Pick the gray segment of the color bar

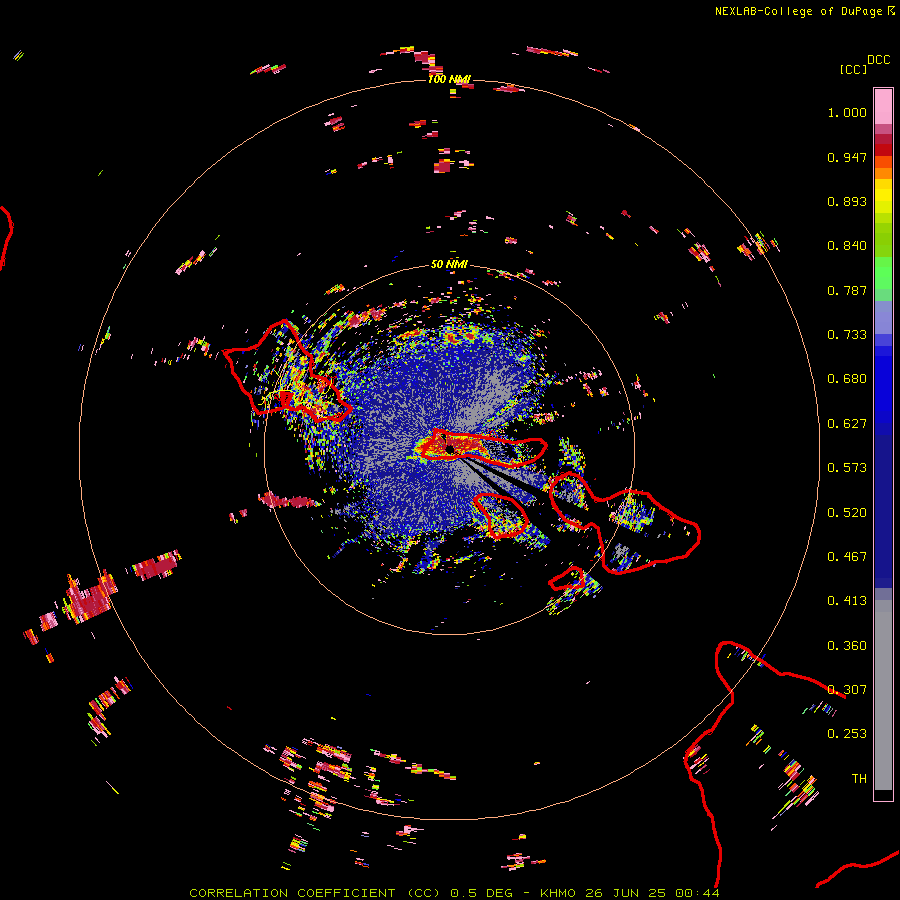(x=883, y=695)
